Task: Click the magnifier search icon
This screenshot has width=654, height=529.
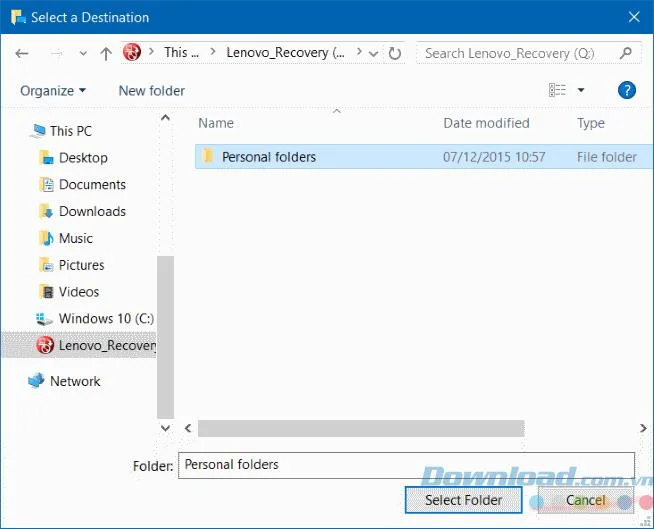Action: (626, 53)
